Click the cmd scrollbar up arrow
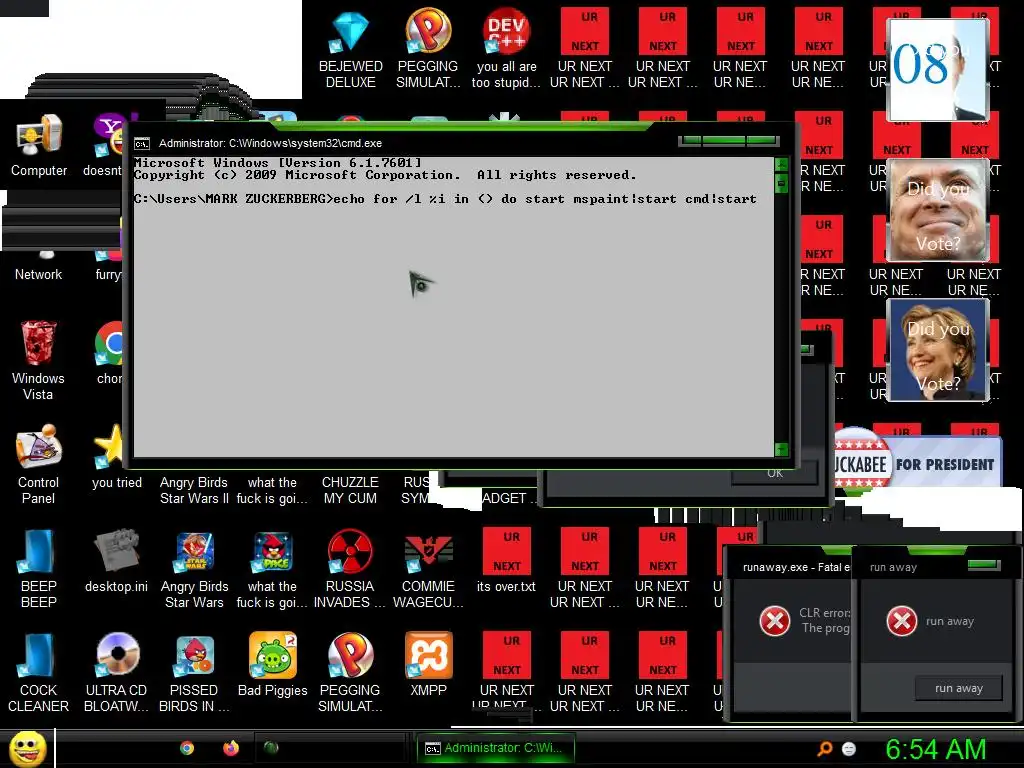The height and width of the screenshot is (768, 1024). pyautogui.click(x=781, y=164)
